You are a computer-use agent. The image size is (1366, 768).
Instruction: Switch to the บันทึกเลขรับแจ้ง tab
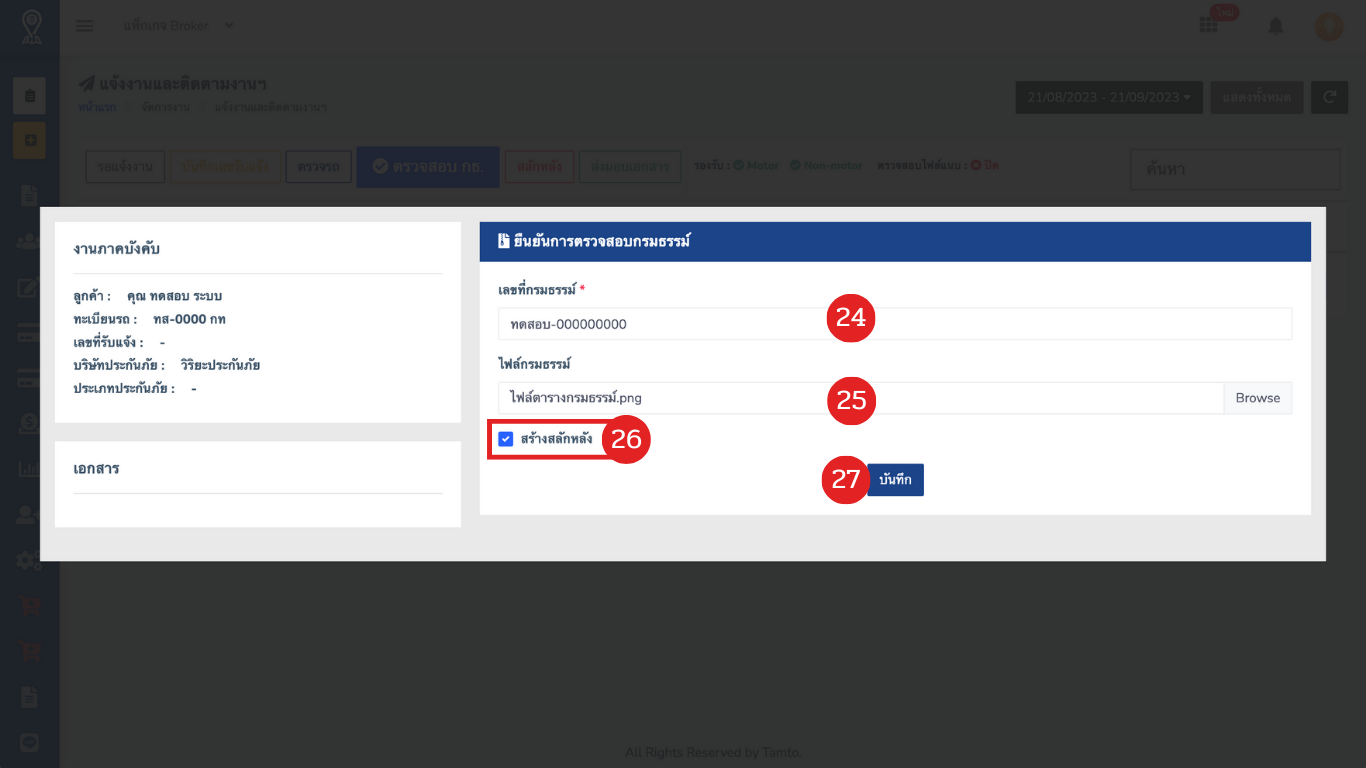[225, 167]
